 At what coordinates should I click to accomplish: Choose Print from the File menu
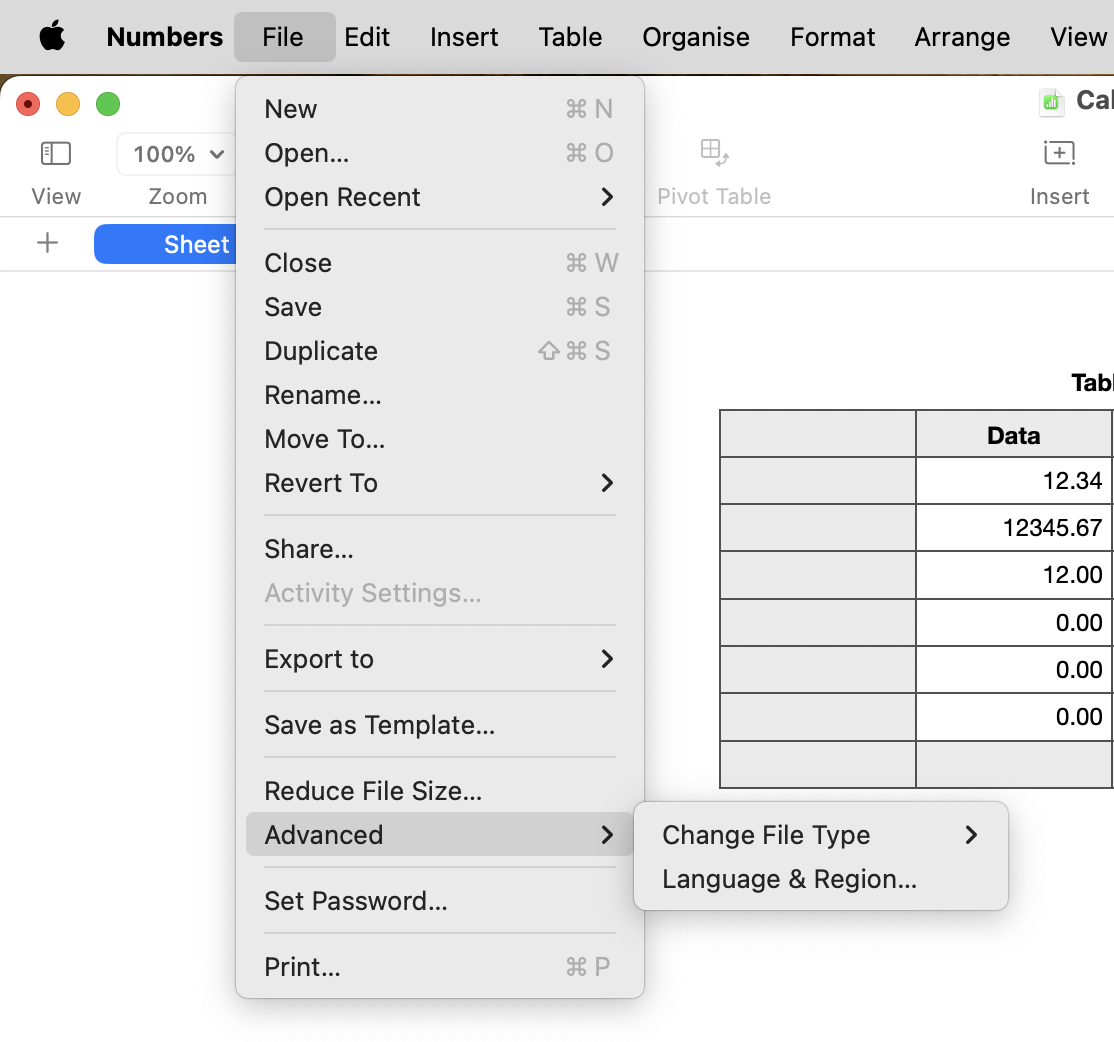[302, 967]
